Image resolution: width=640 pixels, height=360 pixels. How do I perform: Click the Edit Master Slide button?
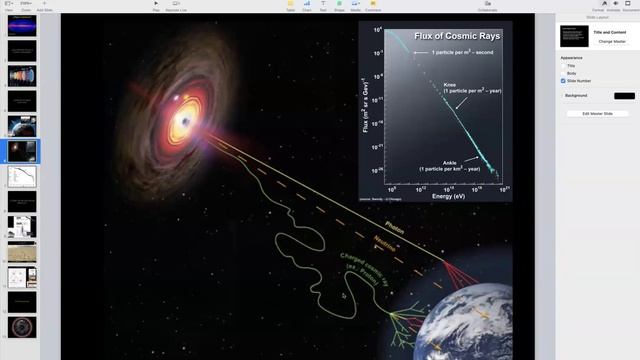tap(597, 113)
